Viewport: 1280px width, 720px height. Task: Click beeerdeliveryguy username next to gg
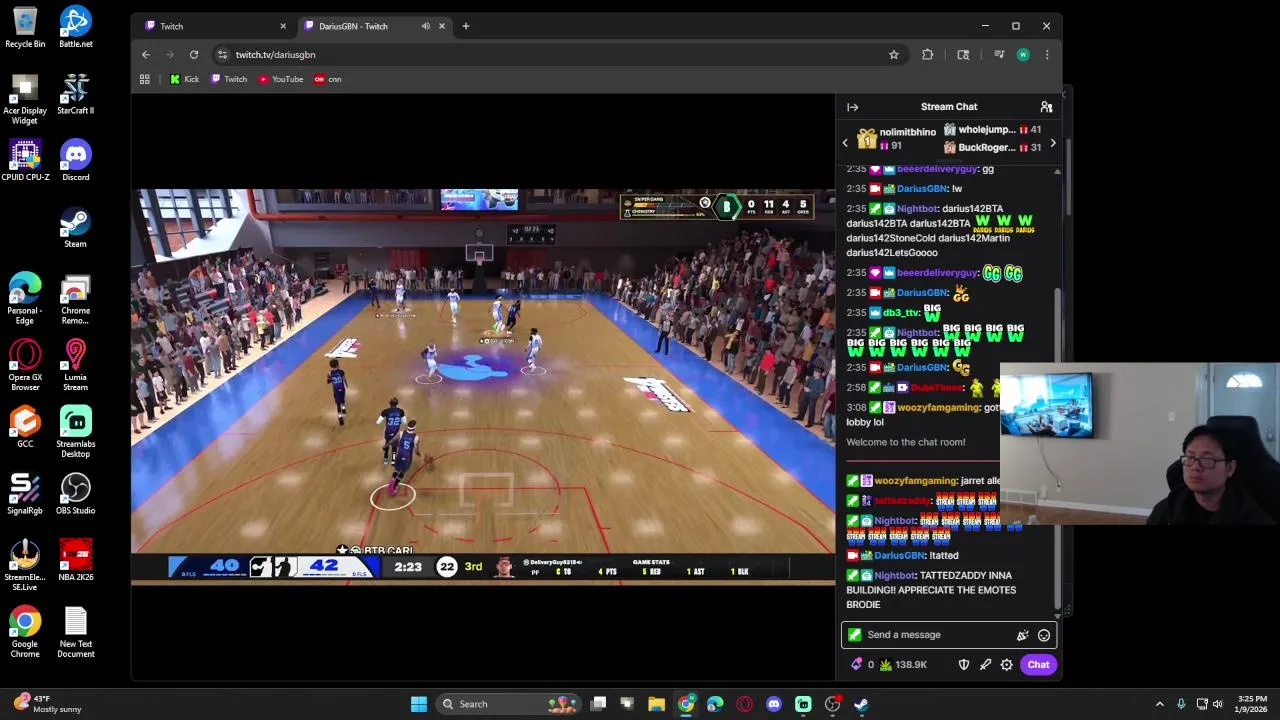(937, 169)
